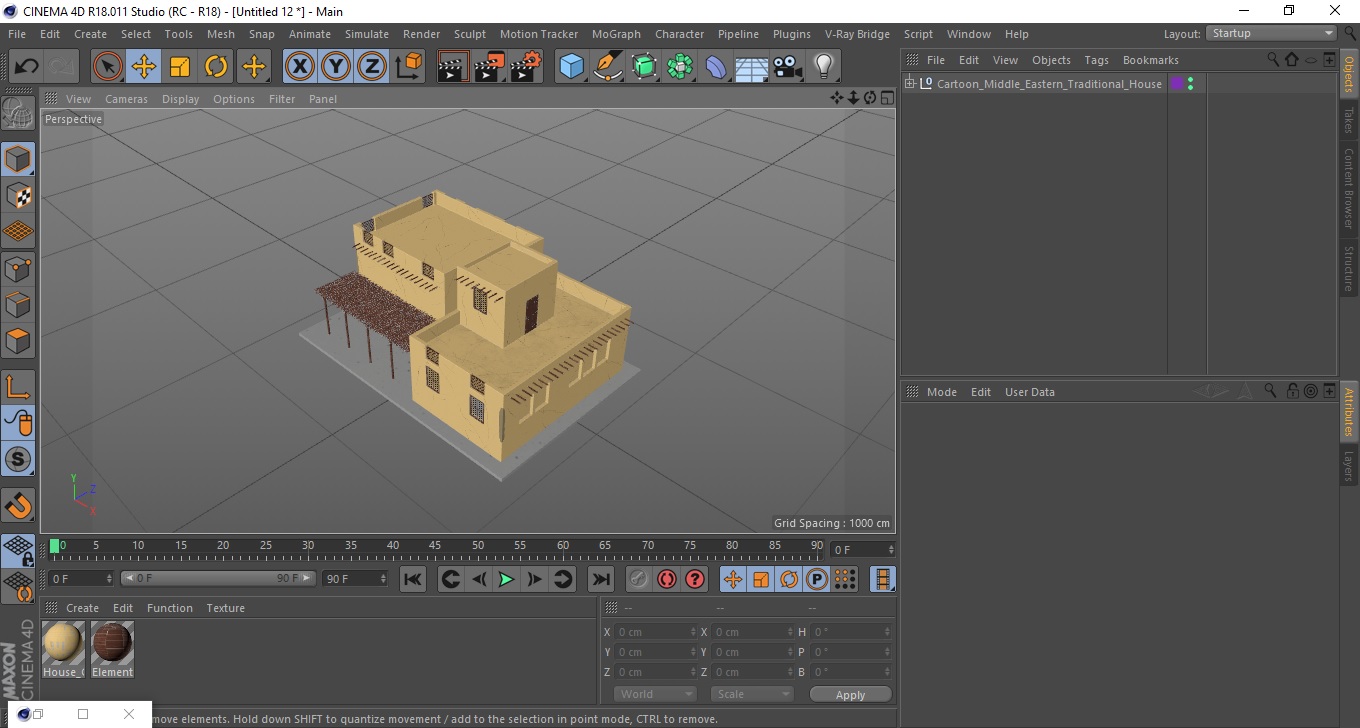Activate the Rotate tool
This screenshot has height=728, width=1360.
tap(216, 67)
